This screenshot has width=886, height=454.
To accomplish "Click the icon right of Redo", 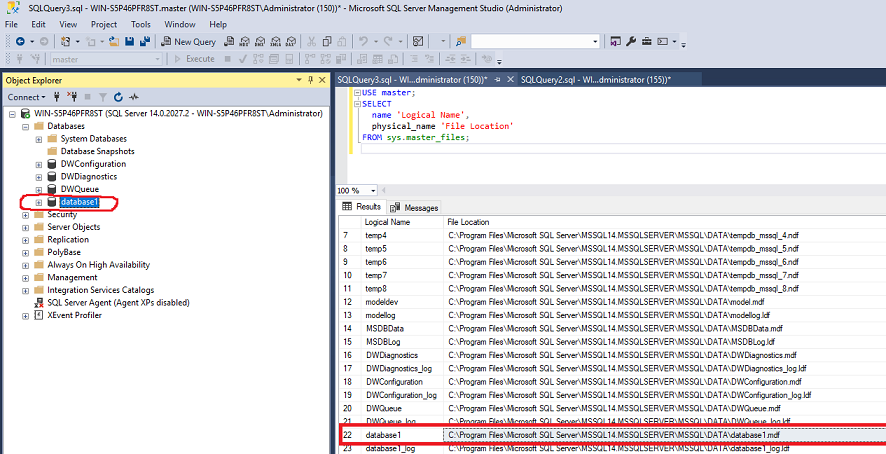I will coord(418,41).
